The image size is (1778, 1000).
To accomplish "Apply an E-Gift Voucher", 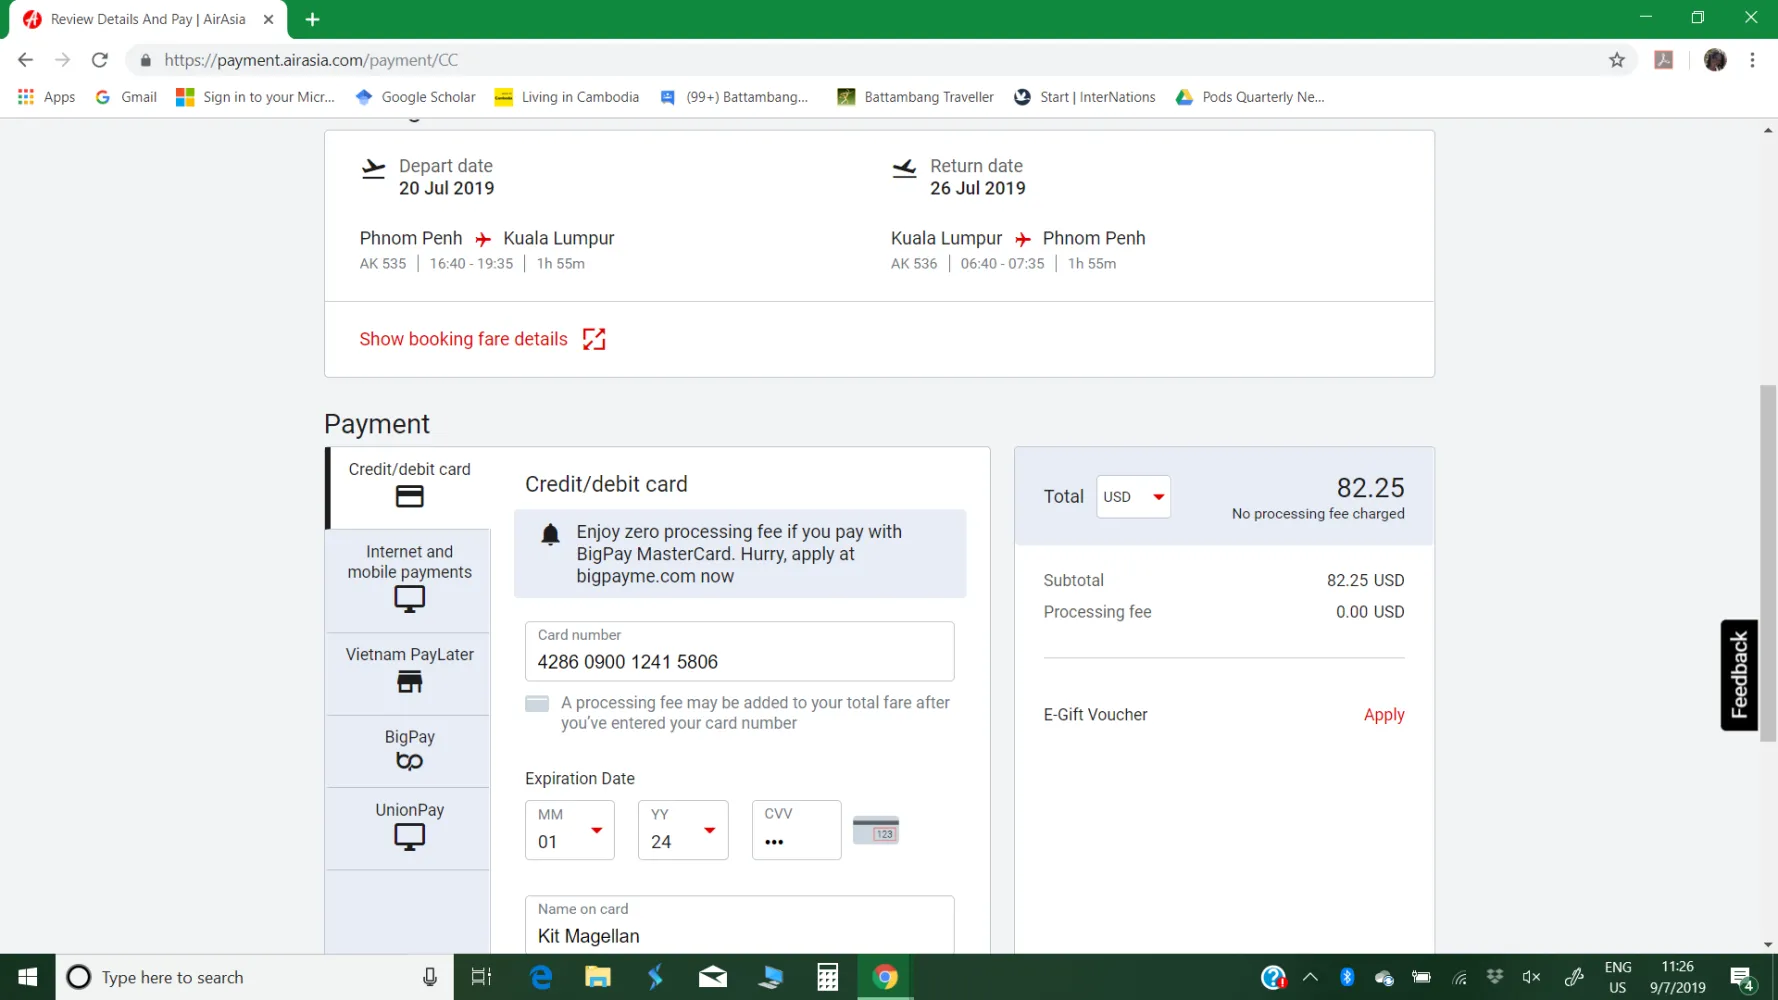I will click(1384, 715).
